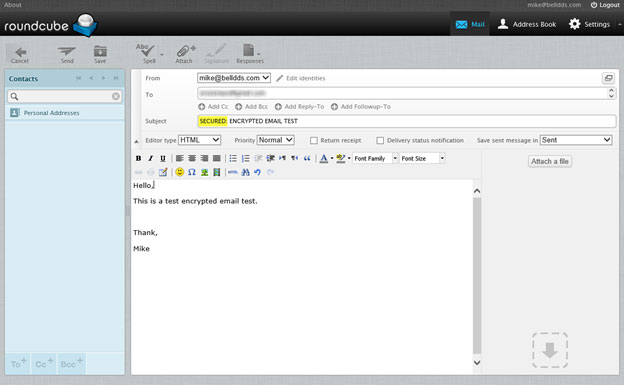
Task: Open background highlight color picker arrow
Action: point(349,158)
